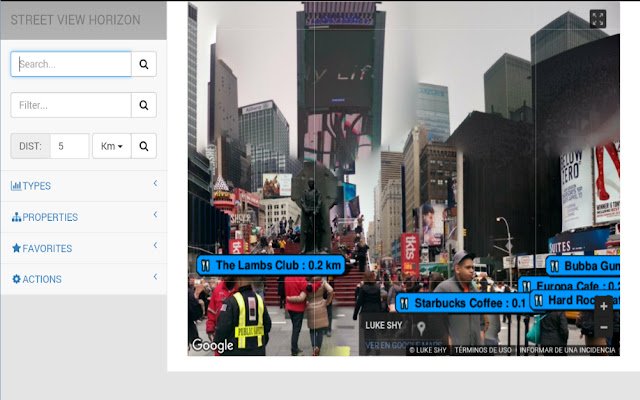Image resolution: width=640 pixels, height=400 pixels.
Task: Click the ACTIONS gear icon
Action: 16,279
